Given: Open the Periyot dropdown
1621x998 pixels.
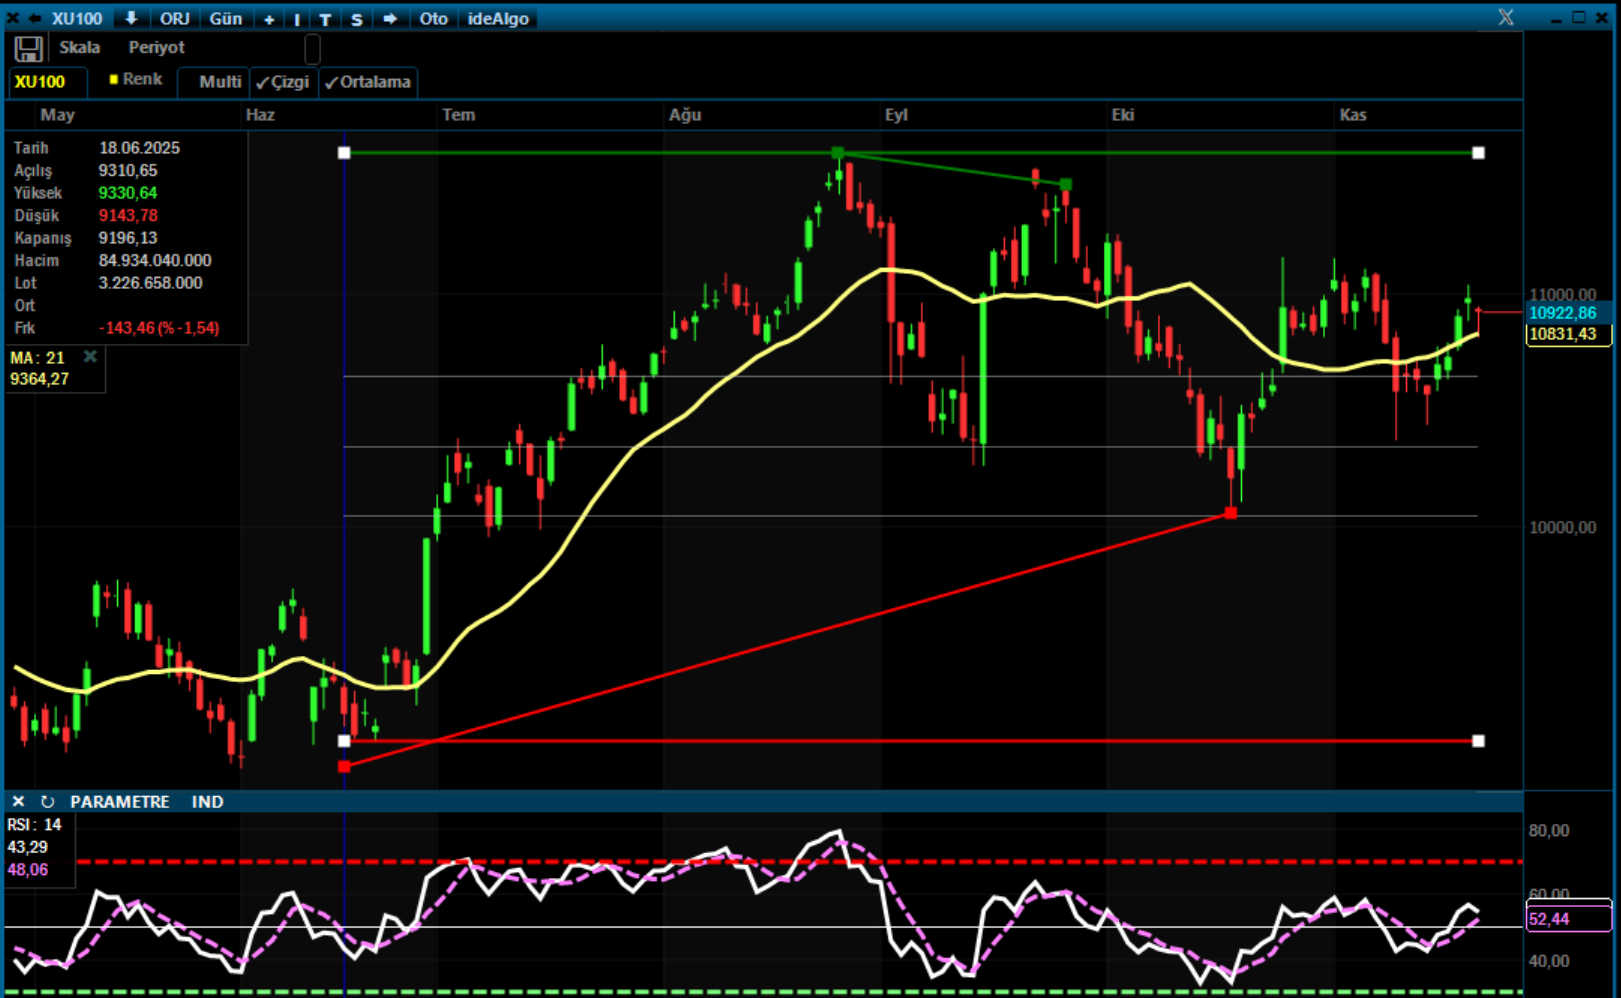Looking at the screenshot, I should pyautogui.click(x=155, y=47).
